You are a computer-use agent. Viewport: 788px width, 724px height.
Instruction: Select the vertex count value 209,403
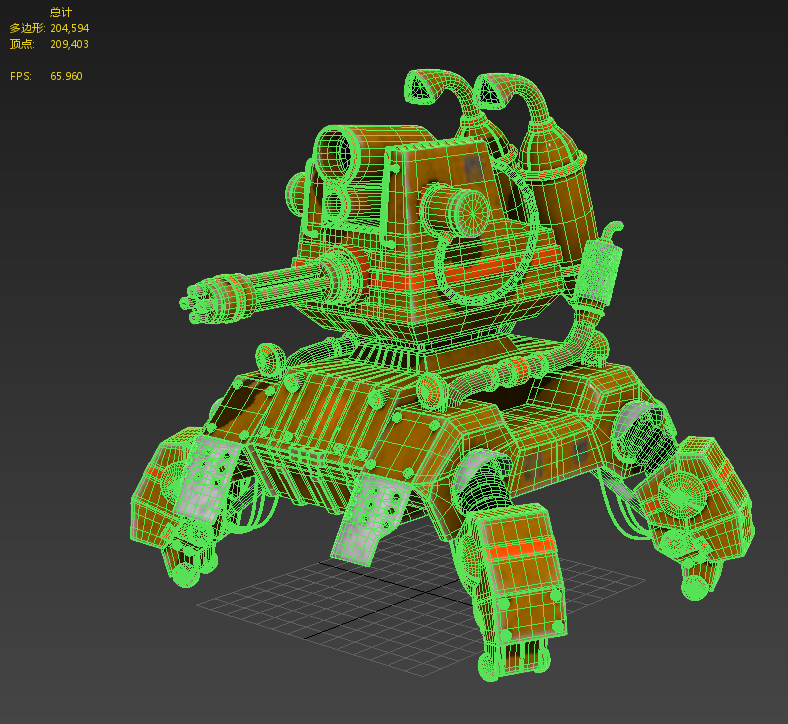pyautogui.click(x=69, y=44)
